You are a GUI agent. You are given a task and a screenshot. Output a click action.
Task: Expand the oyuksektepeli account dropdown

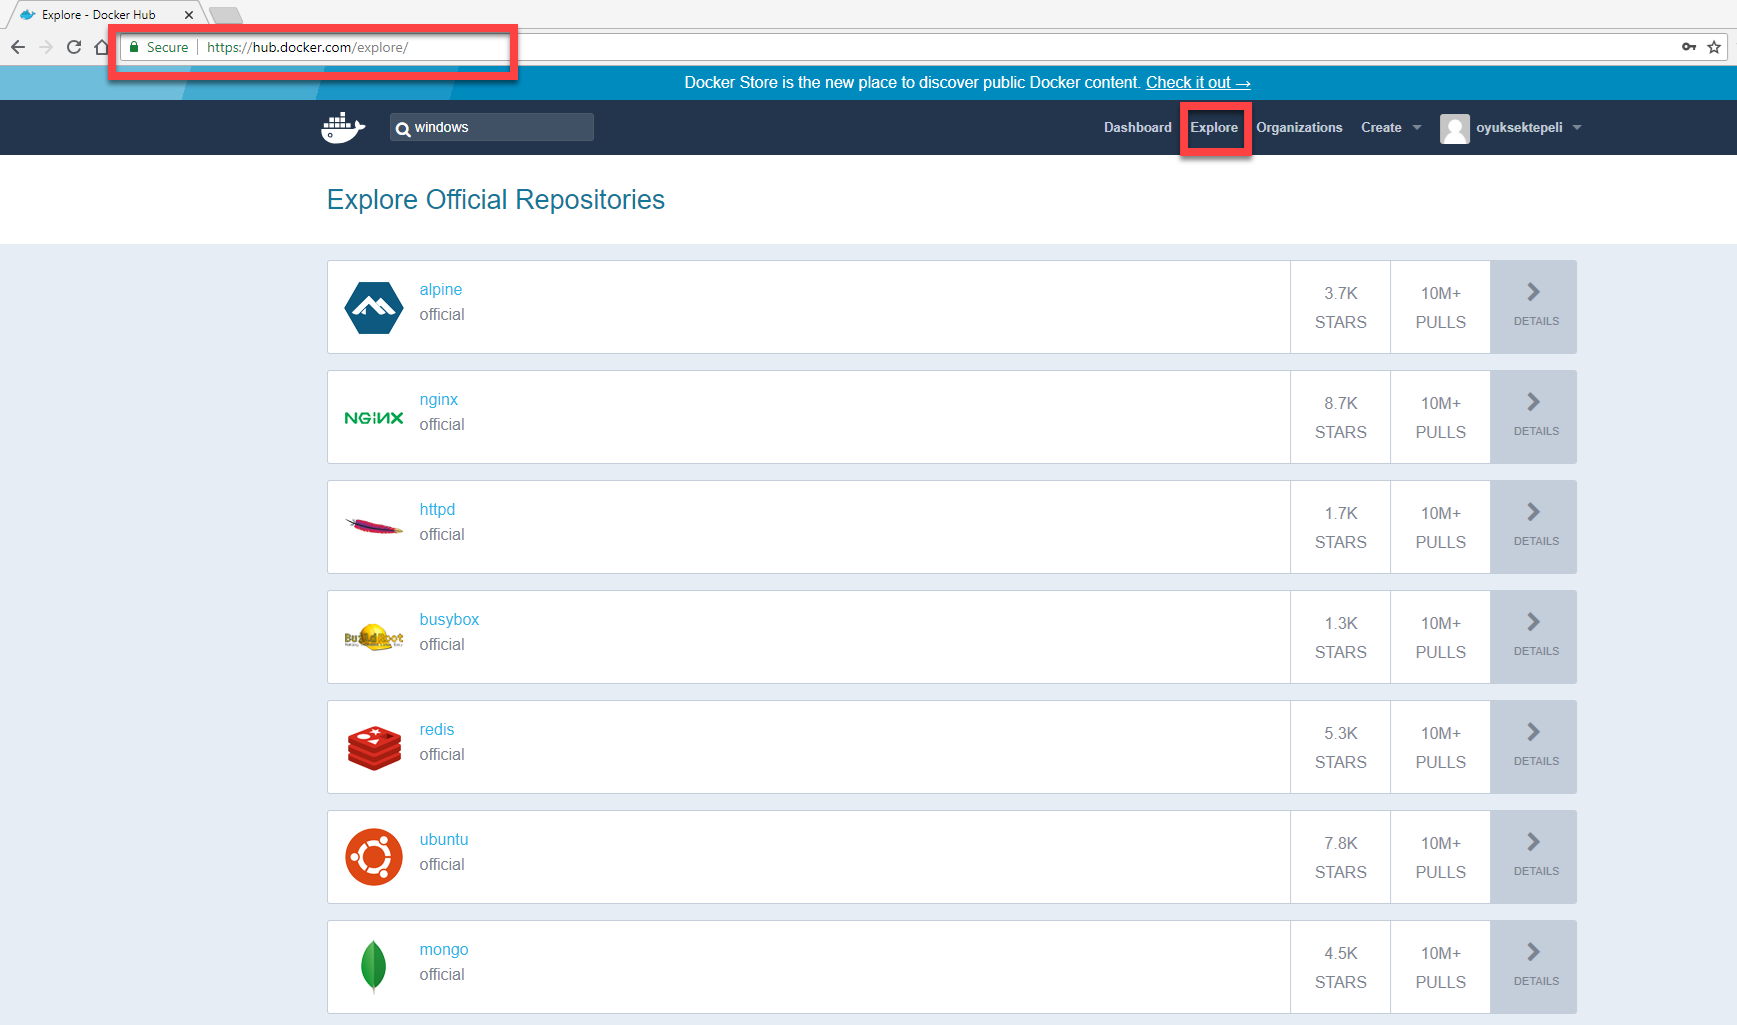tap(1528, 128)
